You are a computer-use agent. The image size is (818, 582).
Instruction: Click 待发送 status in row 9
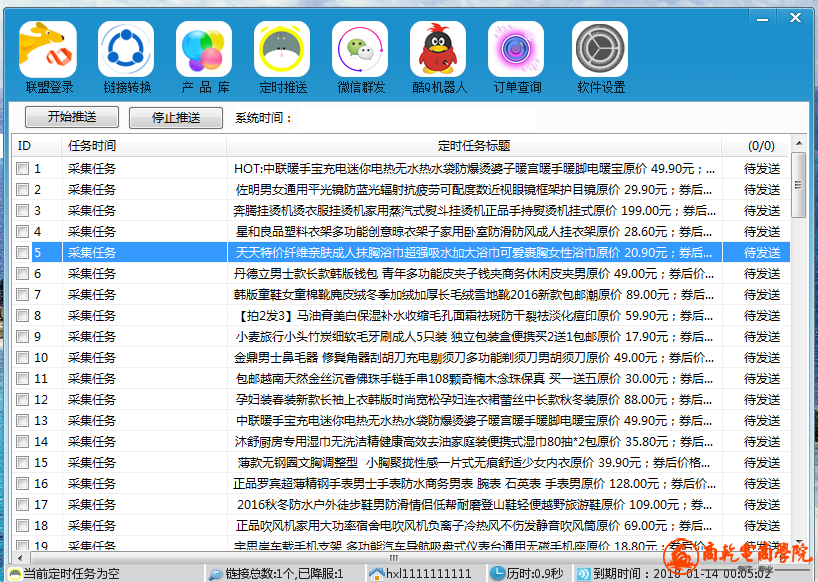[x=762, y=336]
